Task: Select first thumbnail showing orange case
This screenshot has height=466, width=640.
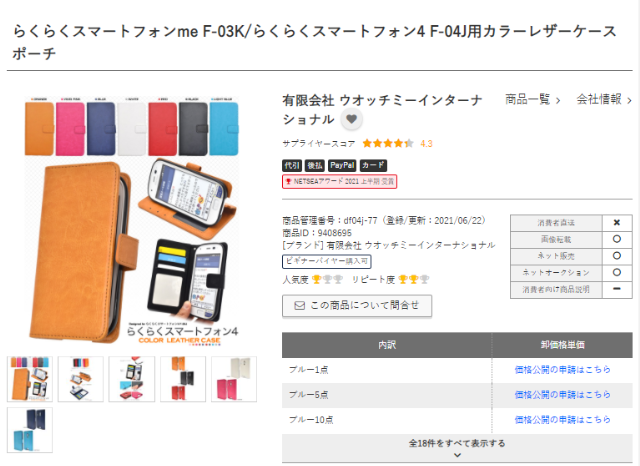Action: [x=30, y=379]
